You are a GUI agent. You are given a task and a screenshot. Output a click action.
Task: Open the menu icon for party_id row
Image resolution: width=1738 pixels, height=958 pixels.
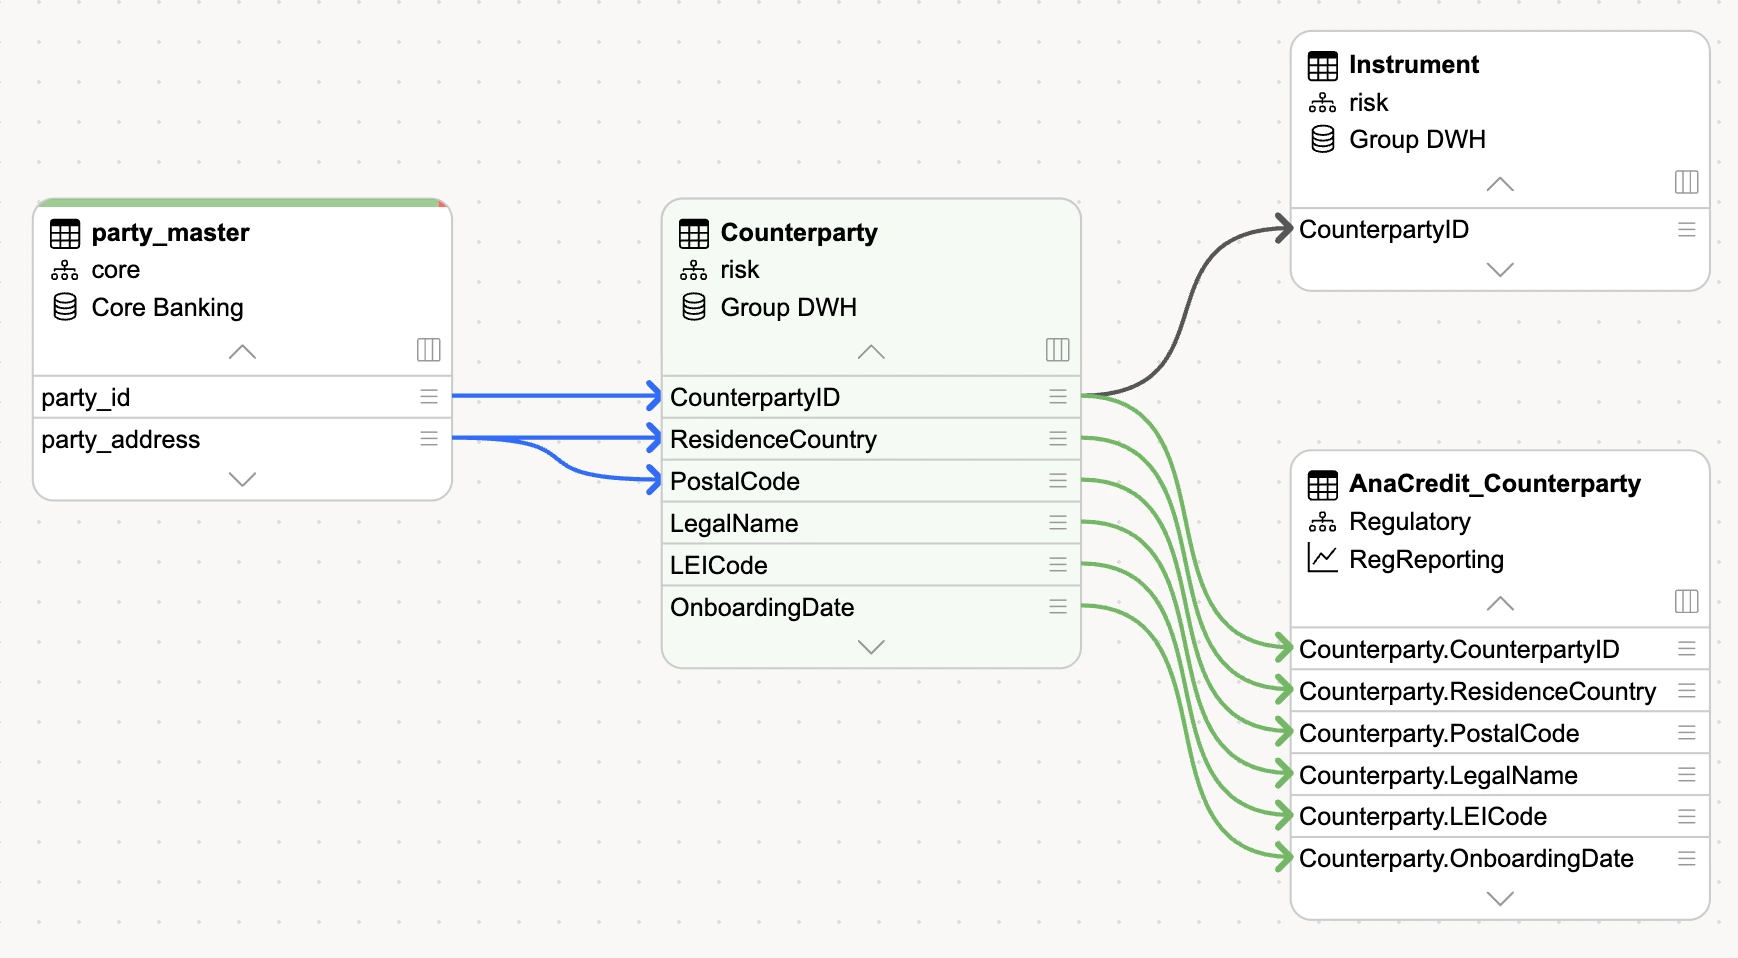[429, 397]
